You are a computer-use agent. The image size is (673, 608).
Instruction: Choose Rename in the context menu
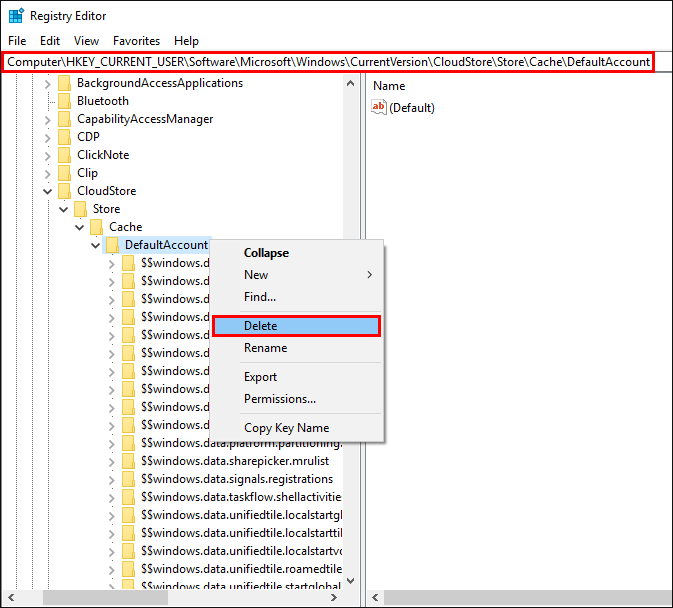pos(265,348)
